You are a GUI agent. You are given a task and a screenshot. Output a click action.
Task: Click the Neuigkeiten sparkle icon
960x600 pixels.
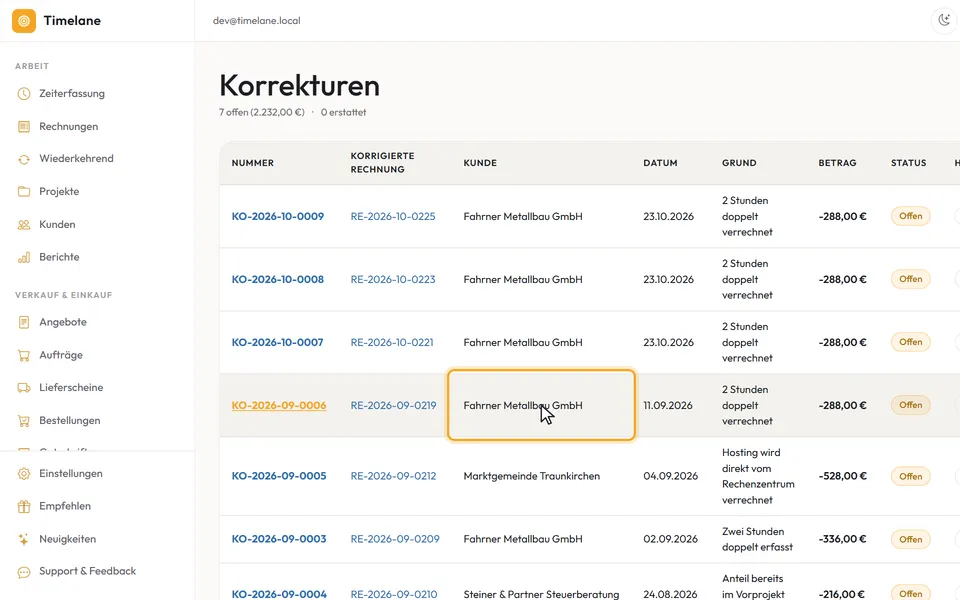[x=24, y=539]
